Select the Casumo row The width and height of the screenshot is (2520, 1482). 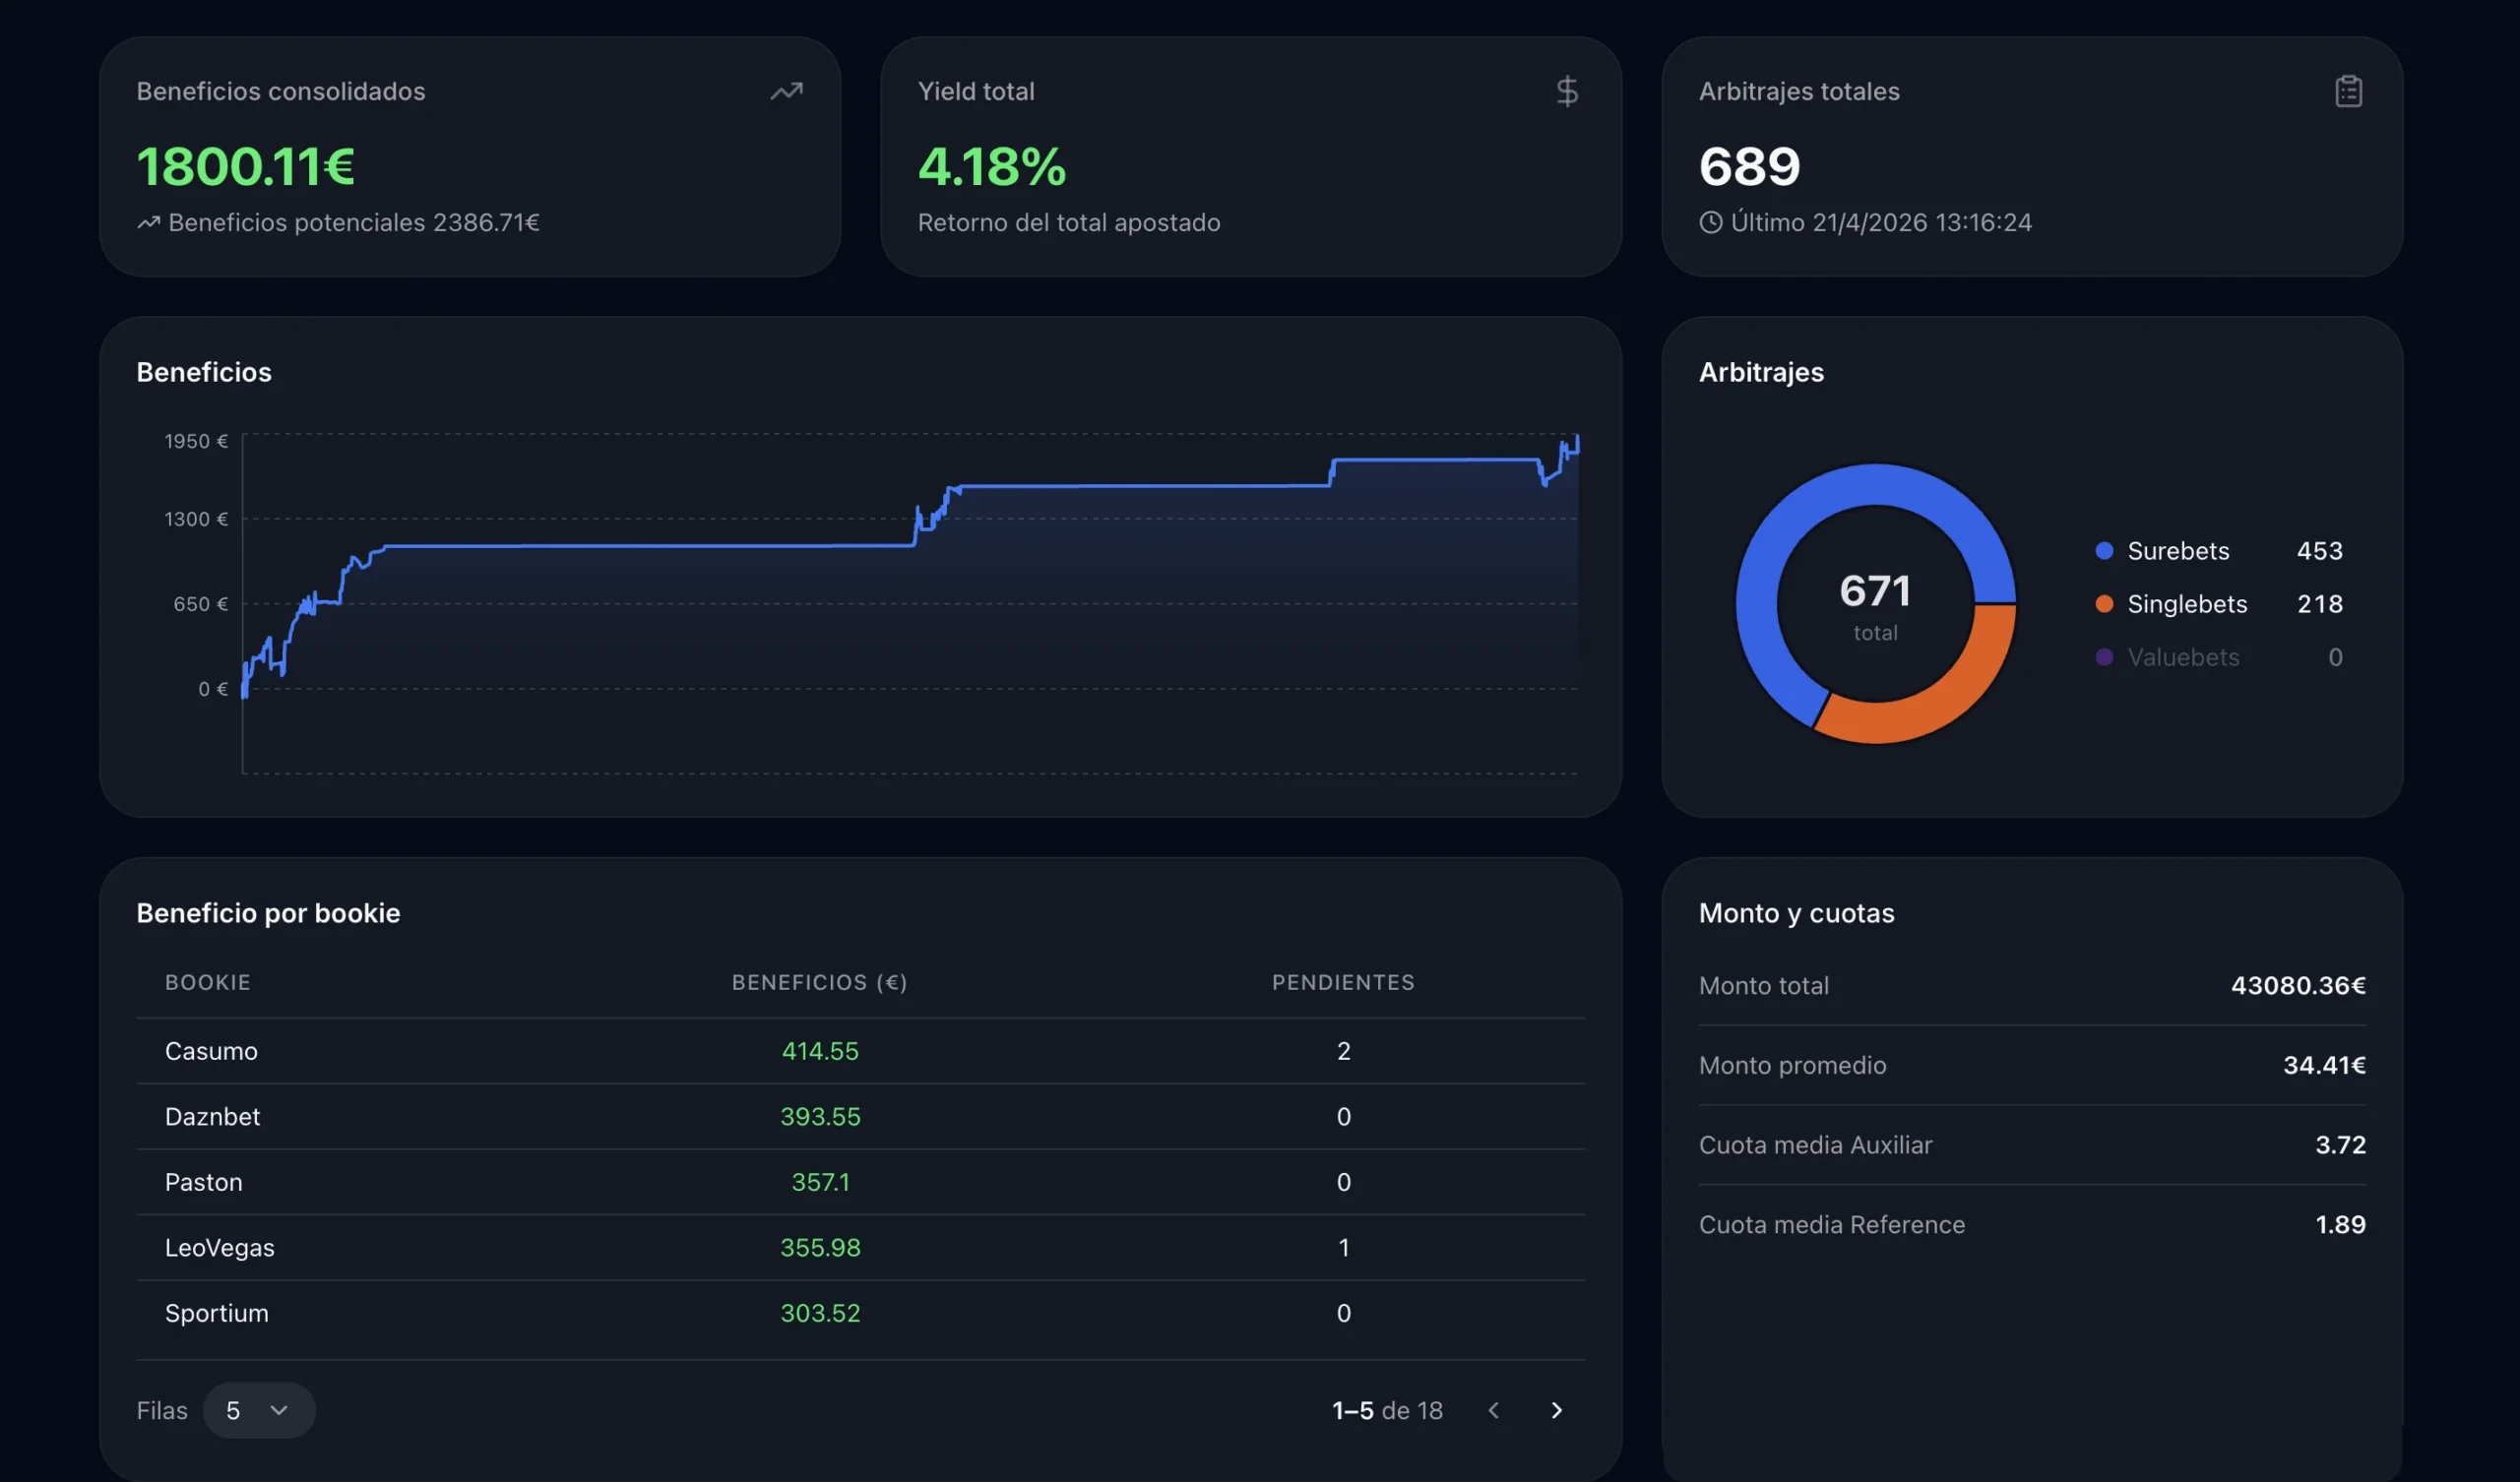click(x=860, y=1050)
